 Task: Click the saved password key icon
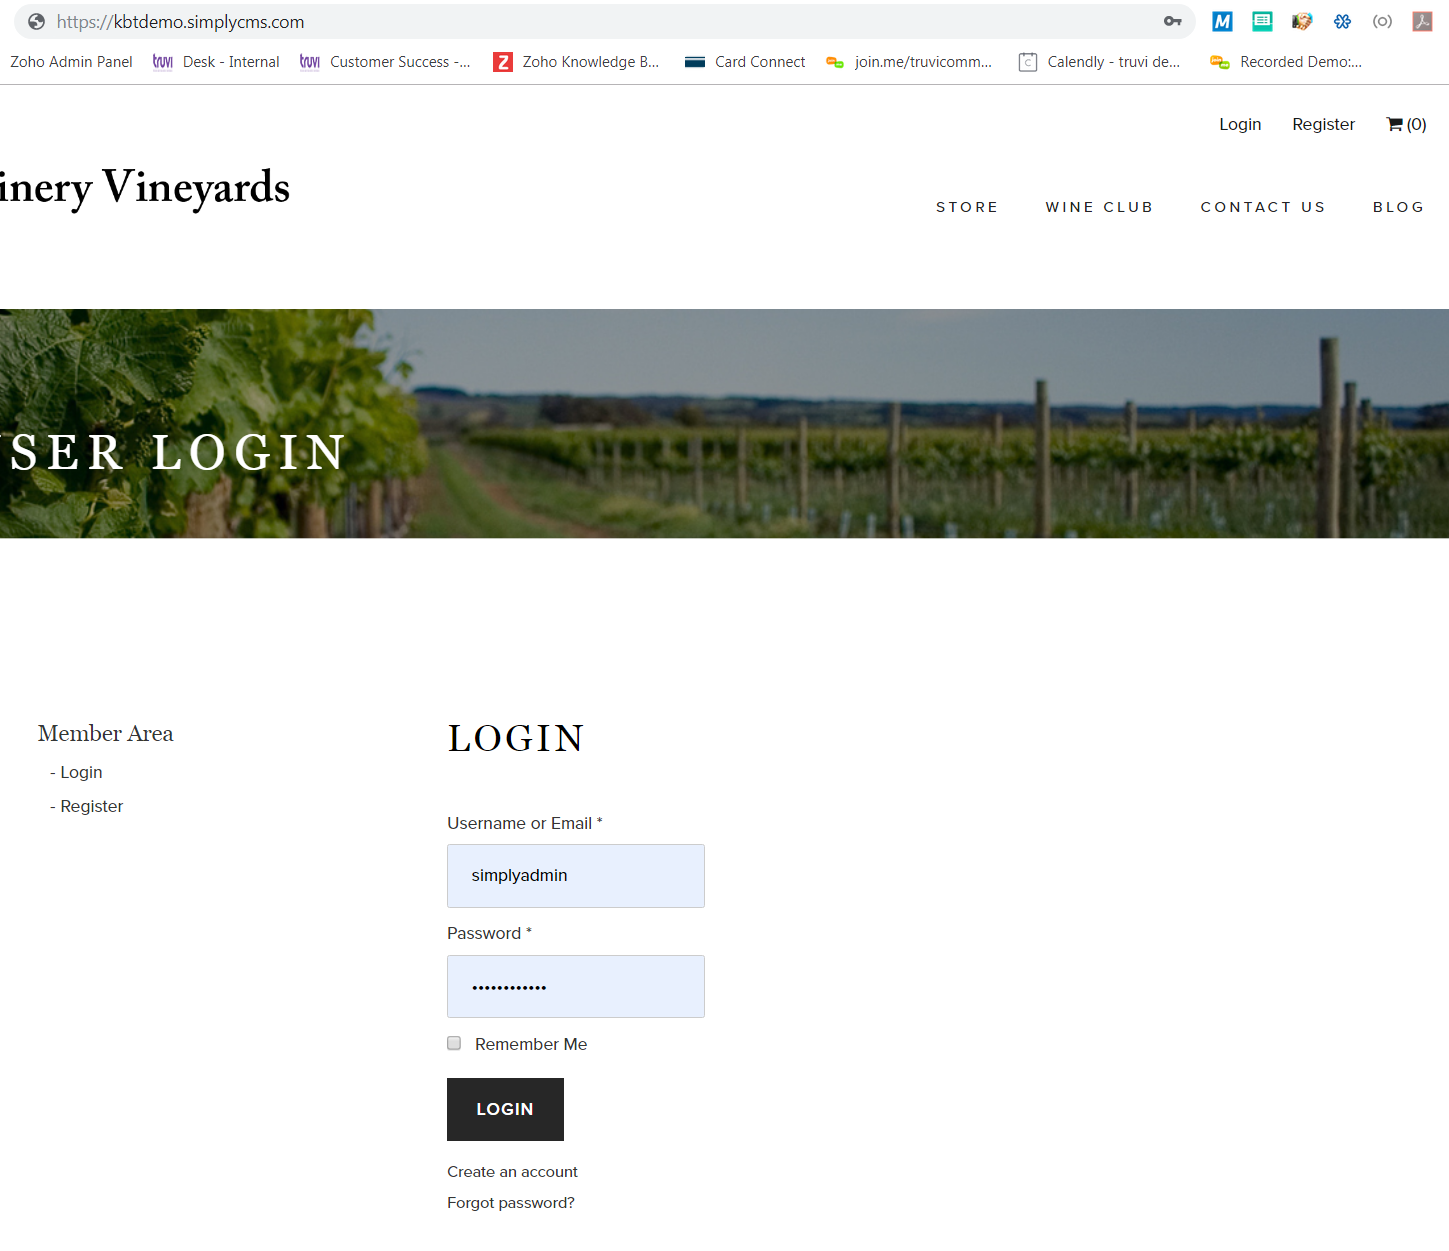[x=1172, y=21]
